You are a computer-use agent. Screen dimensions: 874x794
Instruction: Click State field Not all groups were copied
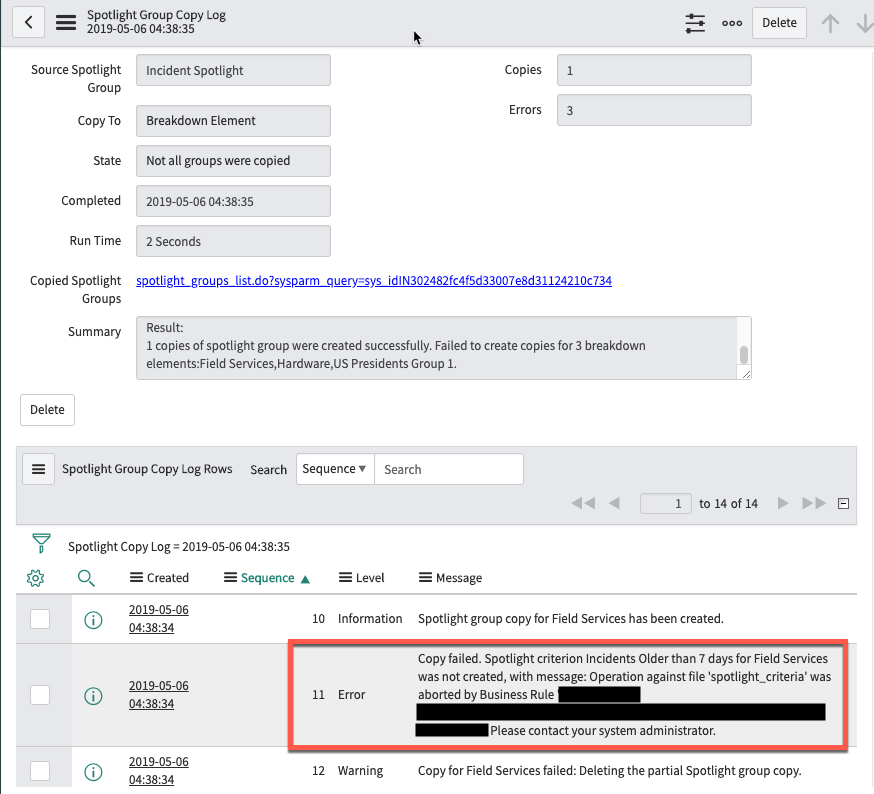coord(234,161)
